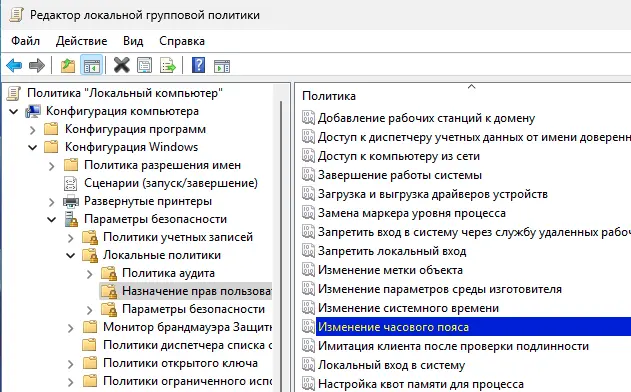
Task: Select Изменение параметров среды изготовителя
Action: coord(439,289)
